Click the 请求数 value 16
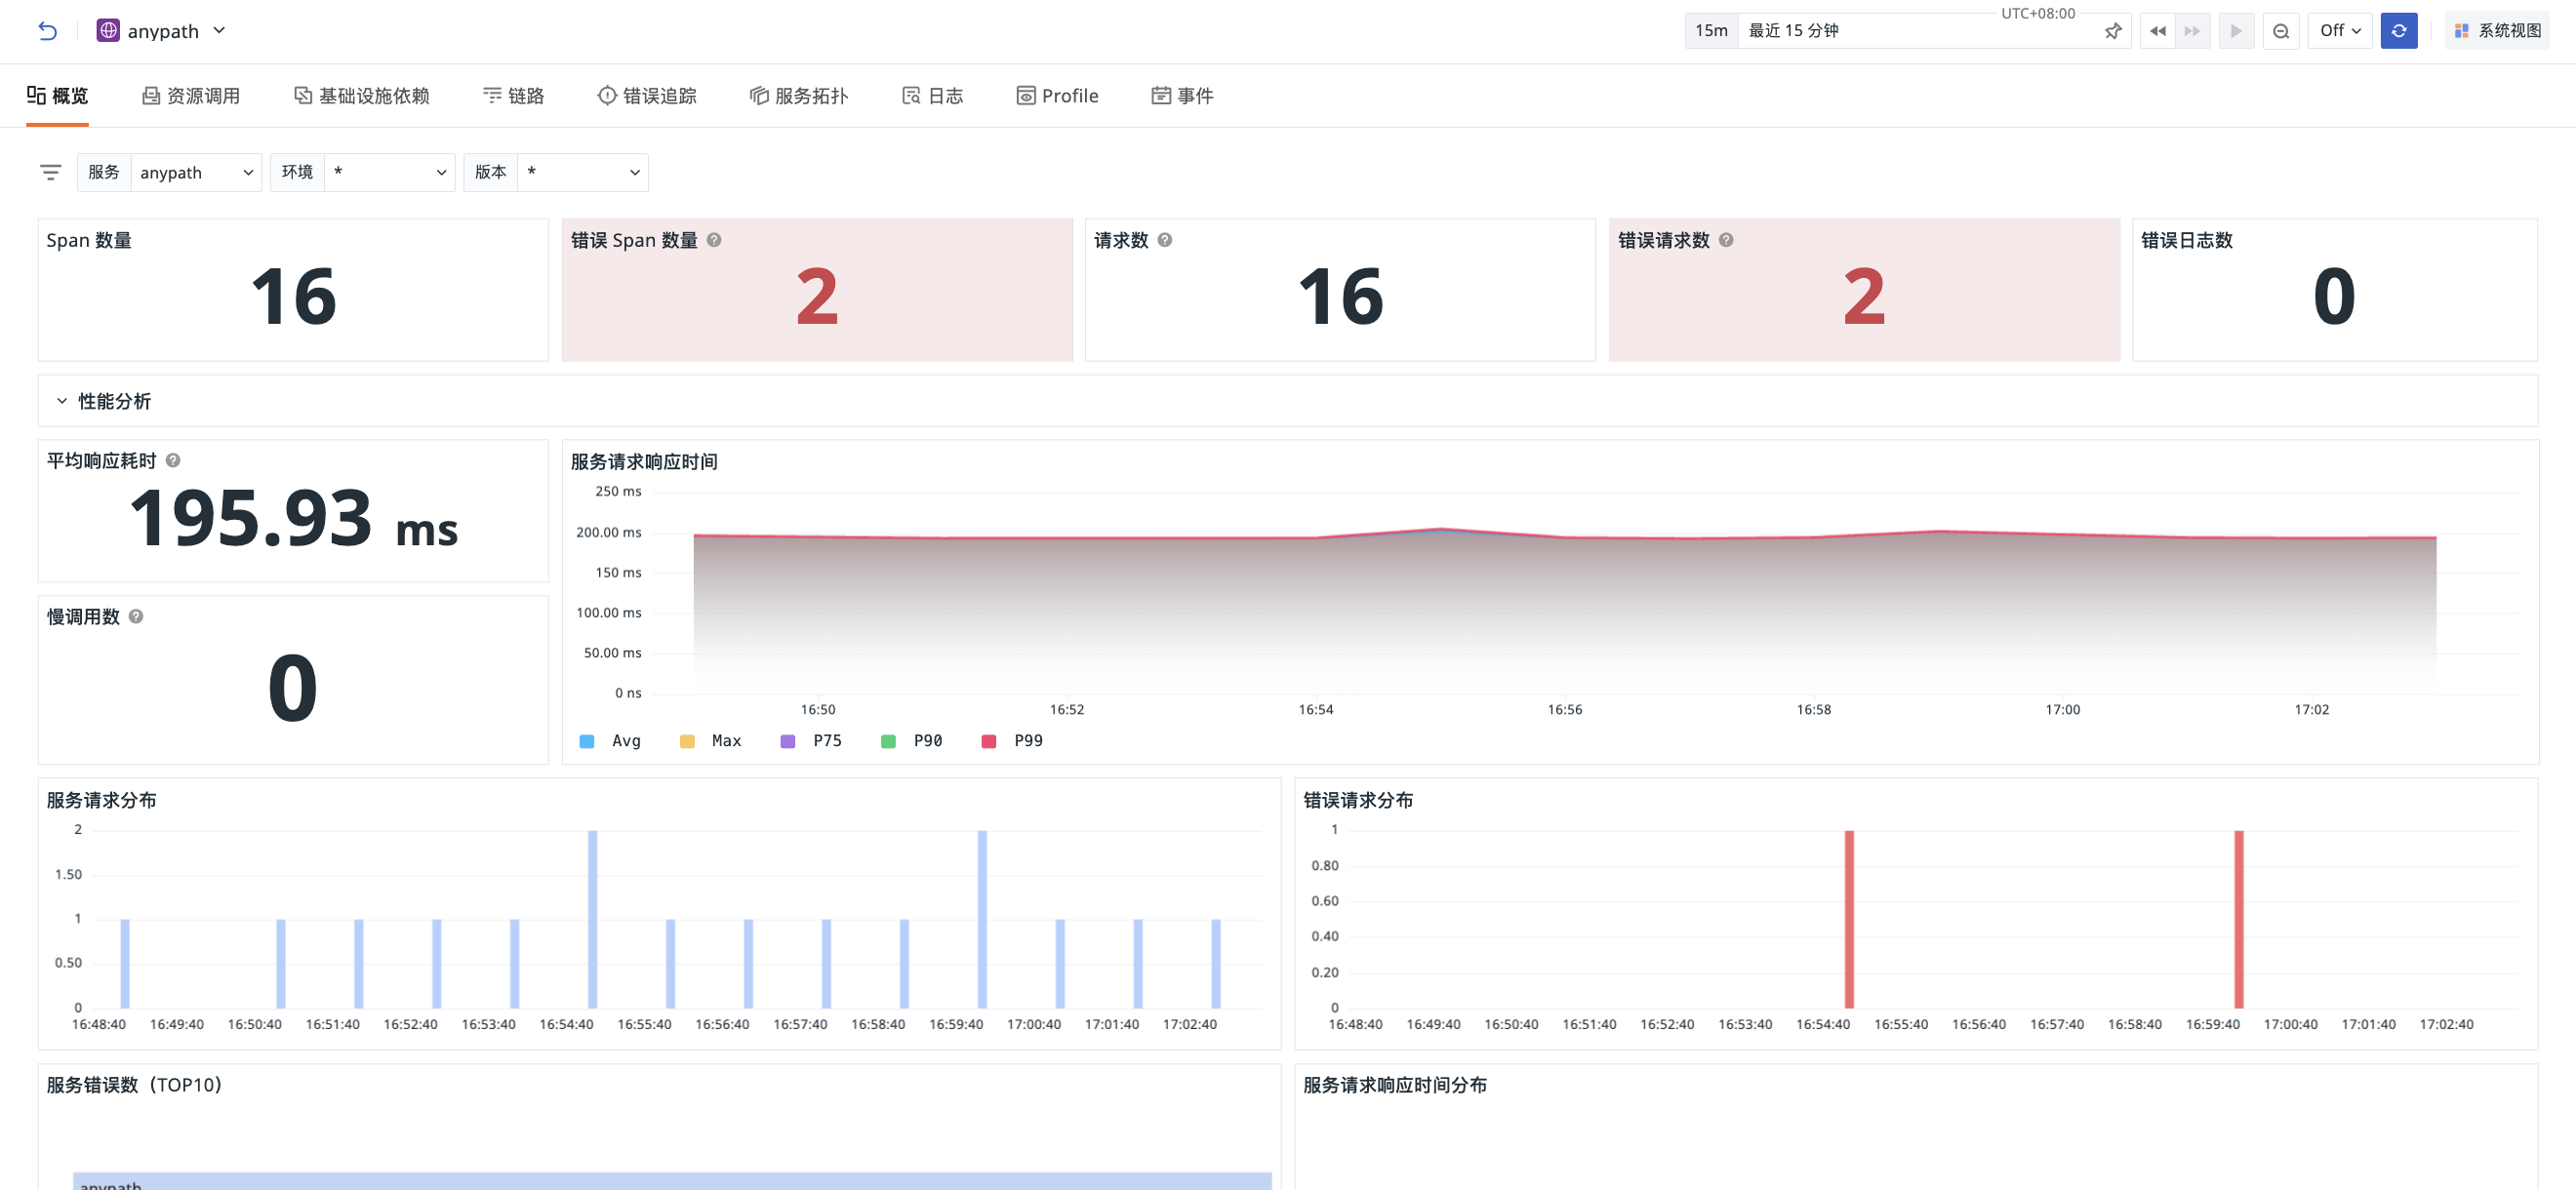Screen dimensions: 2576x1190 pos(1340,297)
